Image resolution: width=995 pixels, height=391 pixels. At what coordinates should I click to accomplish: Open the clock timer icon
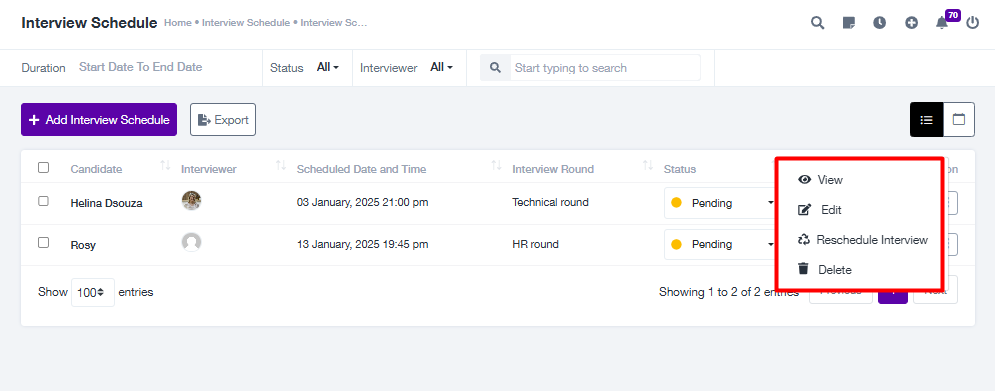(x=880, y=23)
